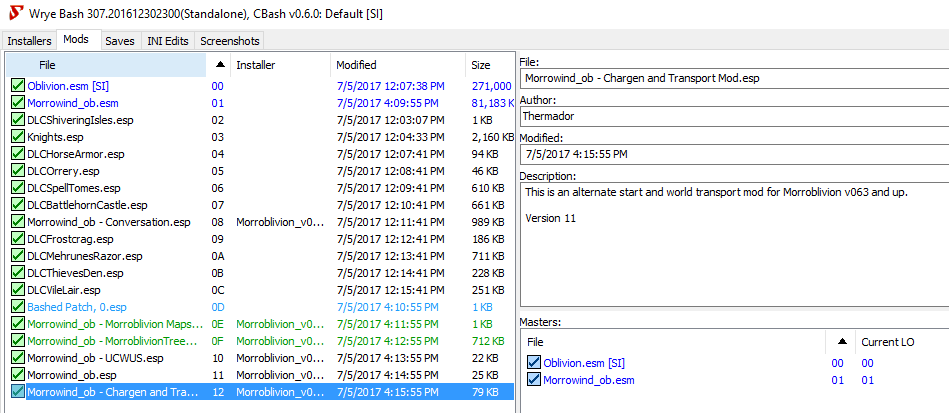
Task: Toggle Oblivion.esm [SI] checkbox in Masters list
Action: click(534, 363)
